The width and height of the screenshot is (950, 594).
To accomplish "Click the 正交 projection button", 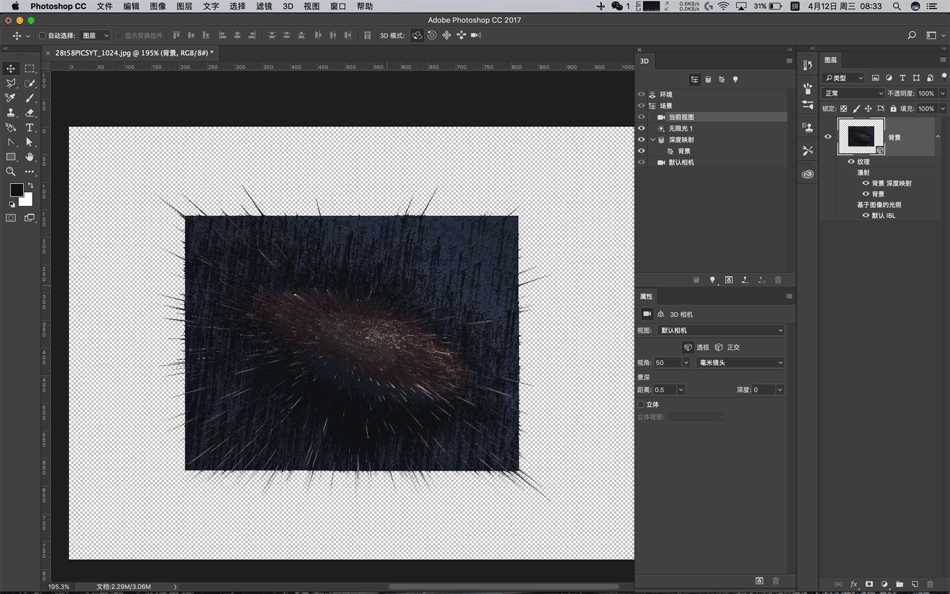I will point(719,347).
